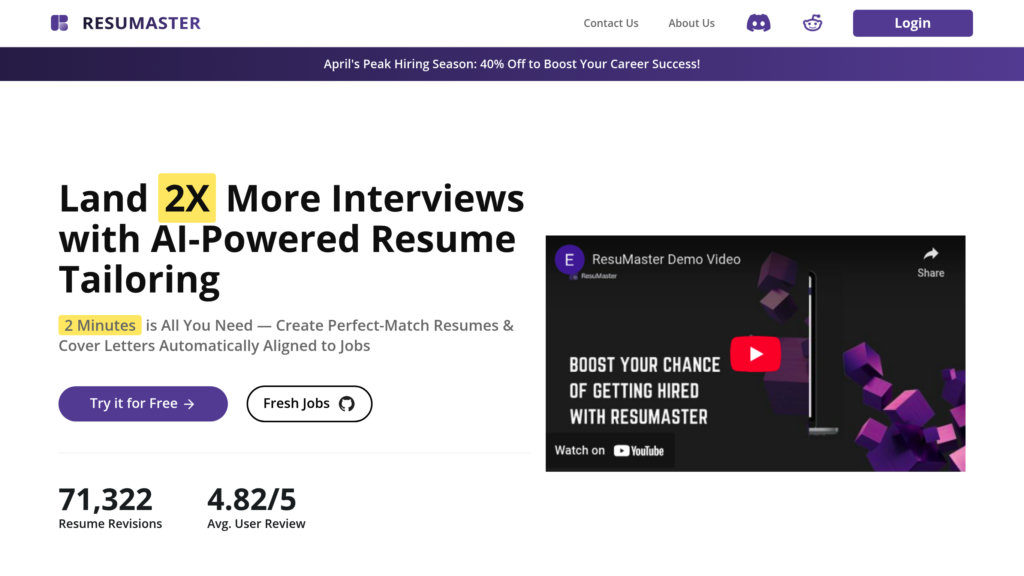
Task: Click the 40% Off promo banner
Action: point(512,64)
